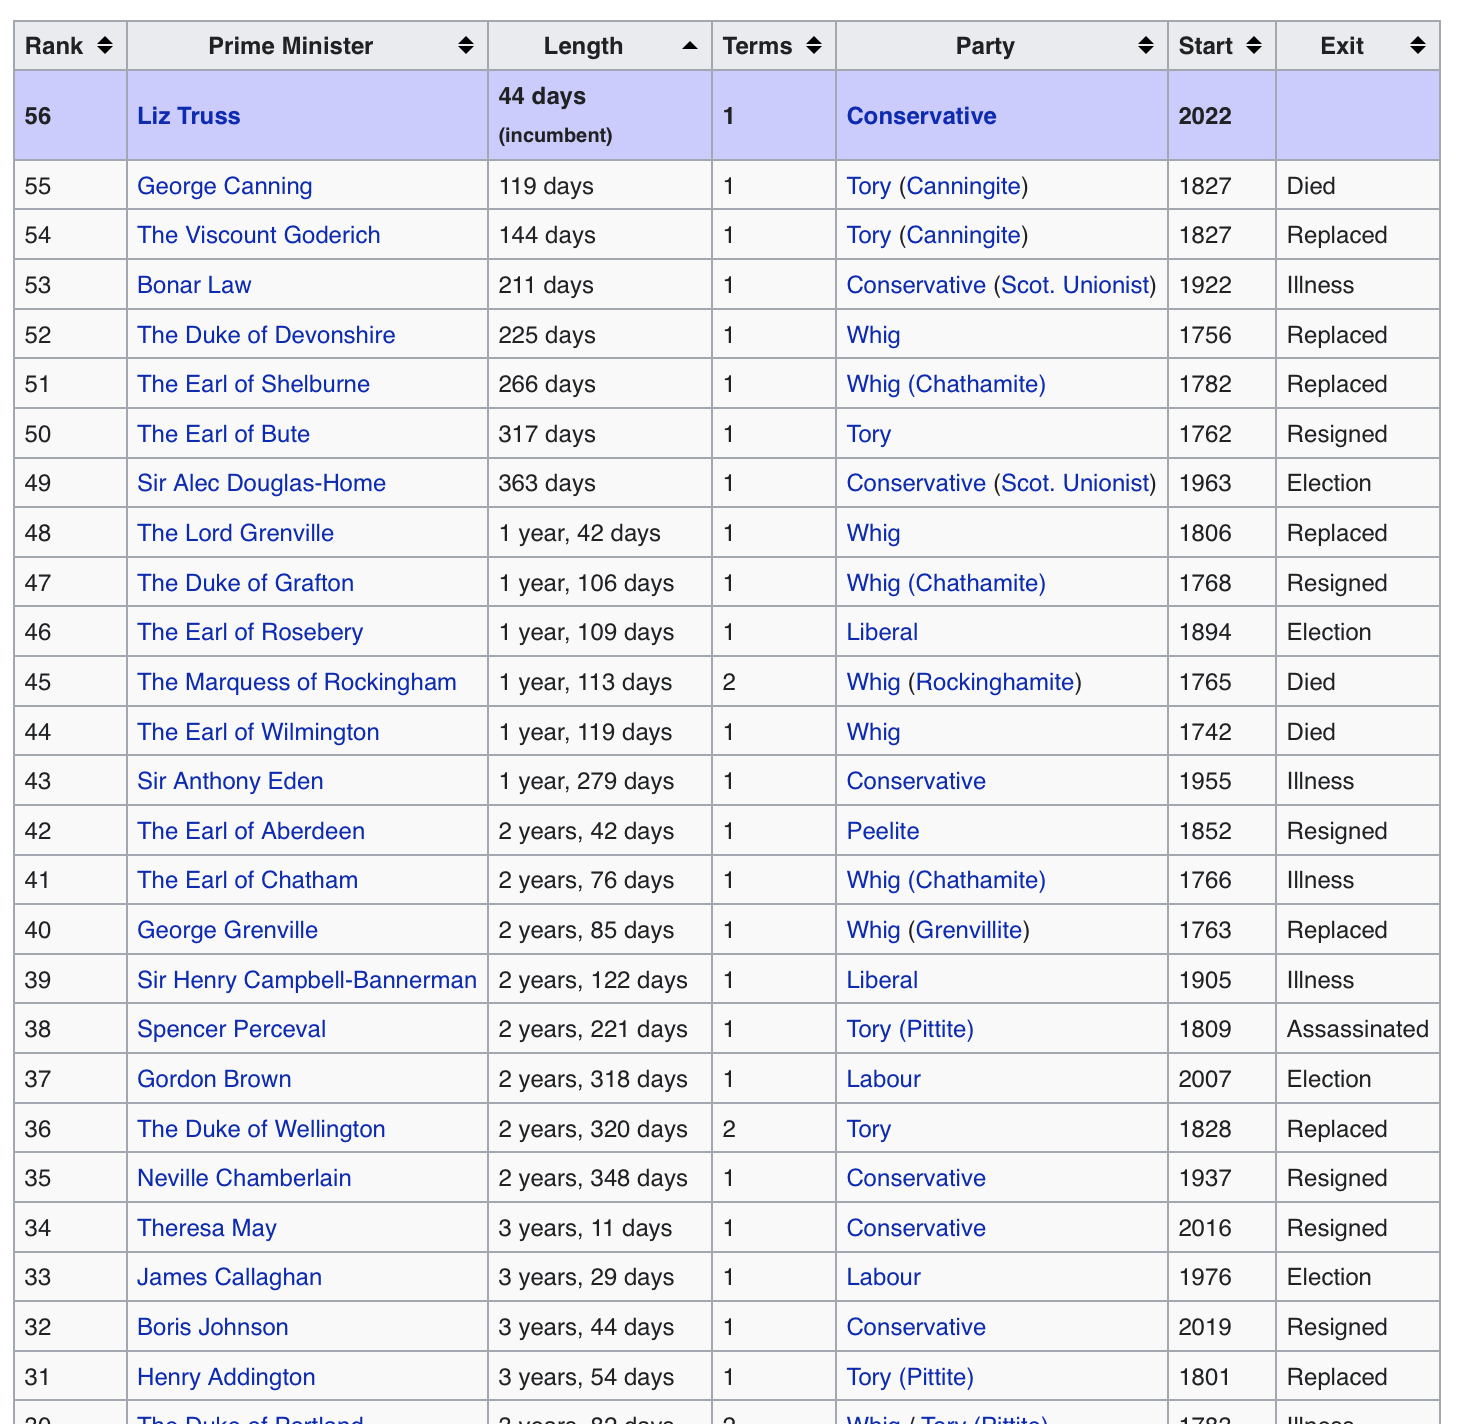Toggle Length column sort arrow
The image size is (1469, 1424).
click(x=690, y=46)
